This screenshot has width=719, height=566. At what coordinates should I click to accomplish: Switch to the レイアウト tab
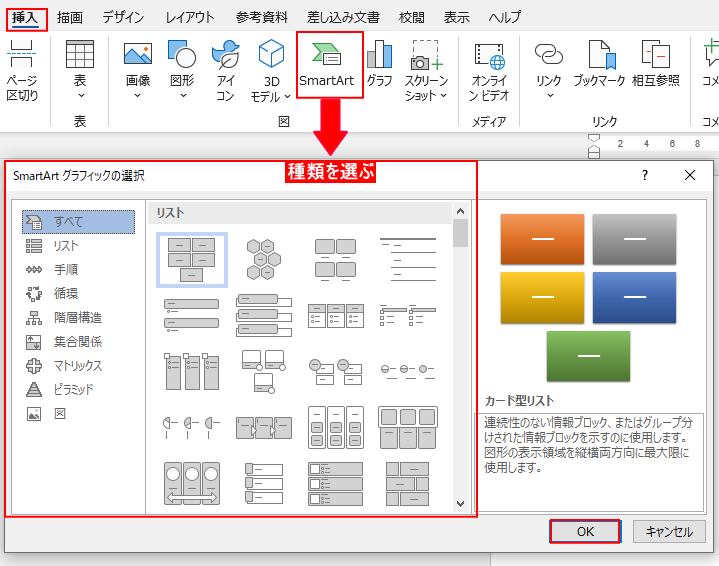190,17
